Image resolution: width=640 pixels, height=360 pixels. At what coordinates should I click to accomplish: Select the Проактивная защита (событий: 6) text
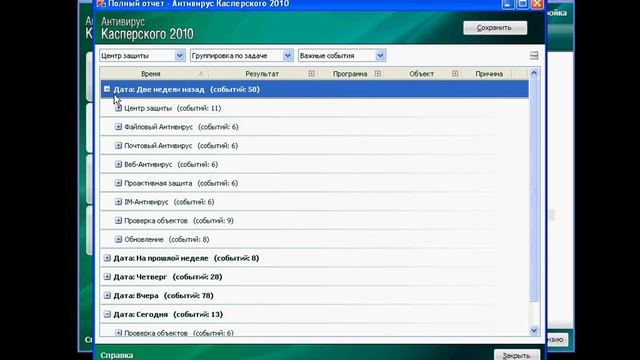pyautogui.click(x=181, y=183)
